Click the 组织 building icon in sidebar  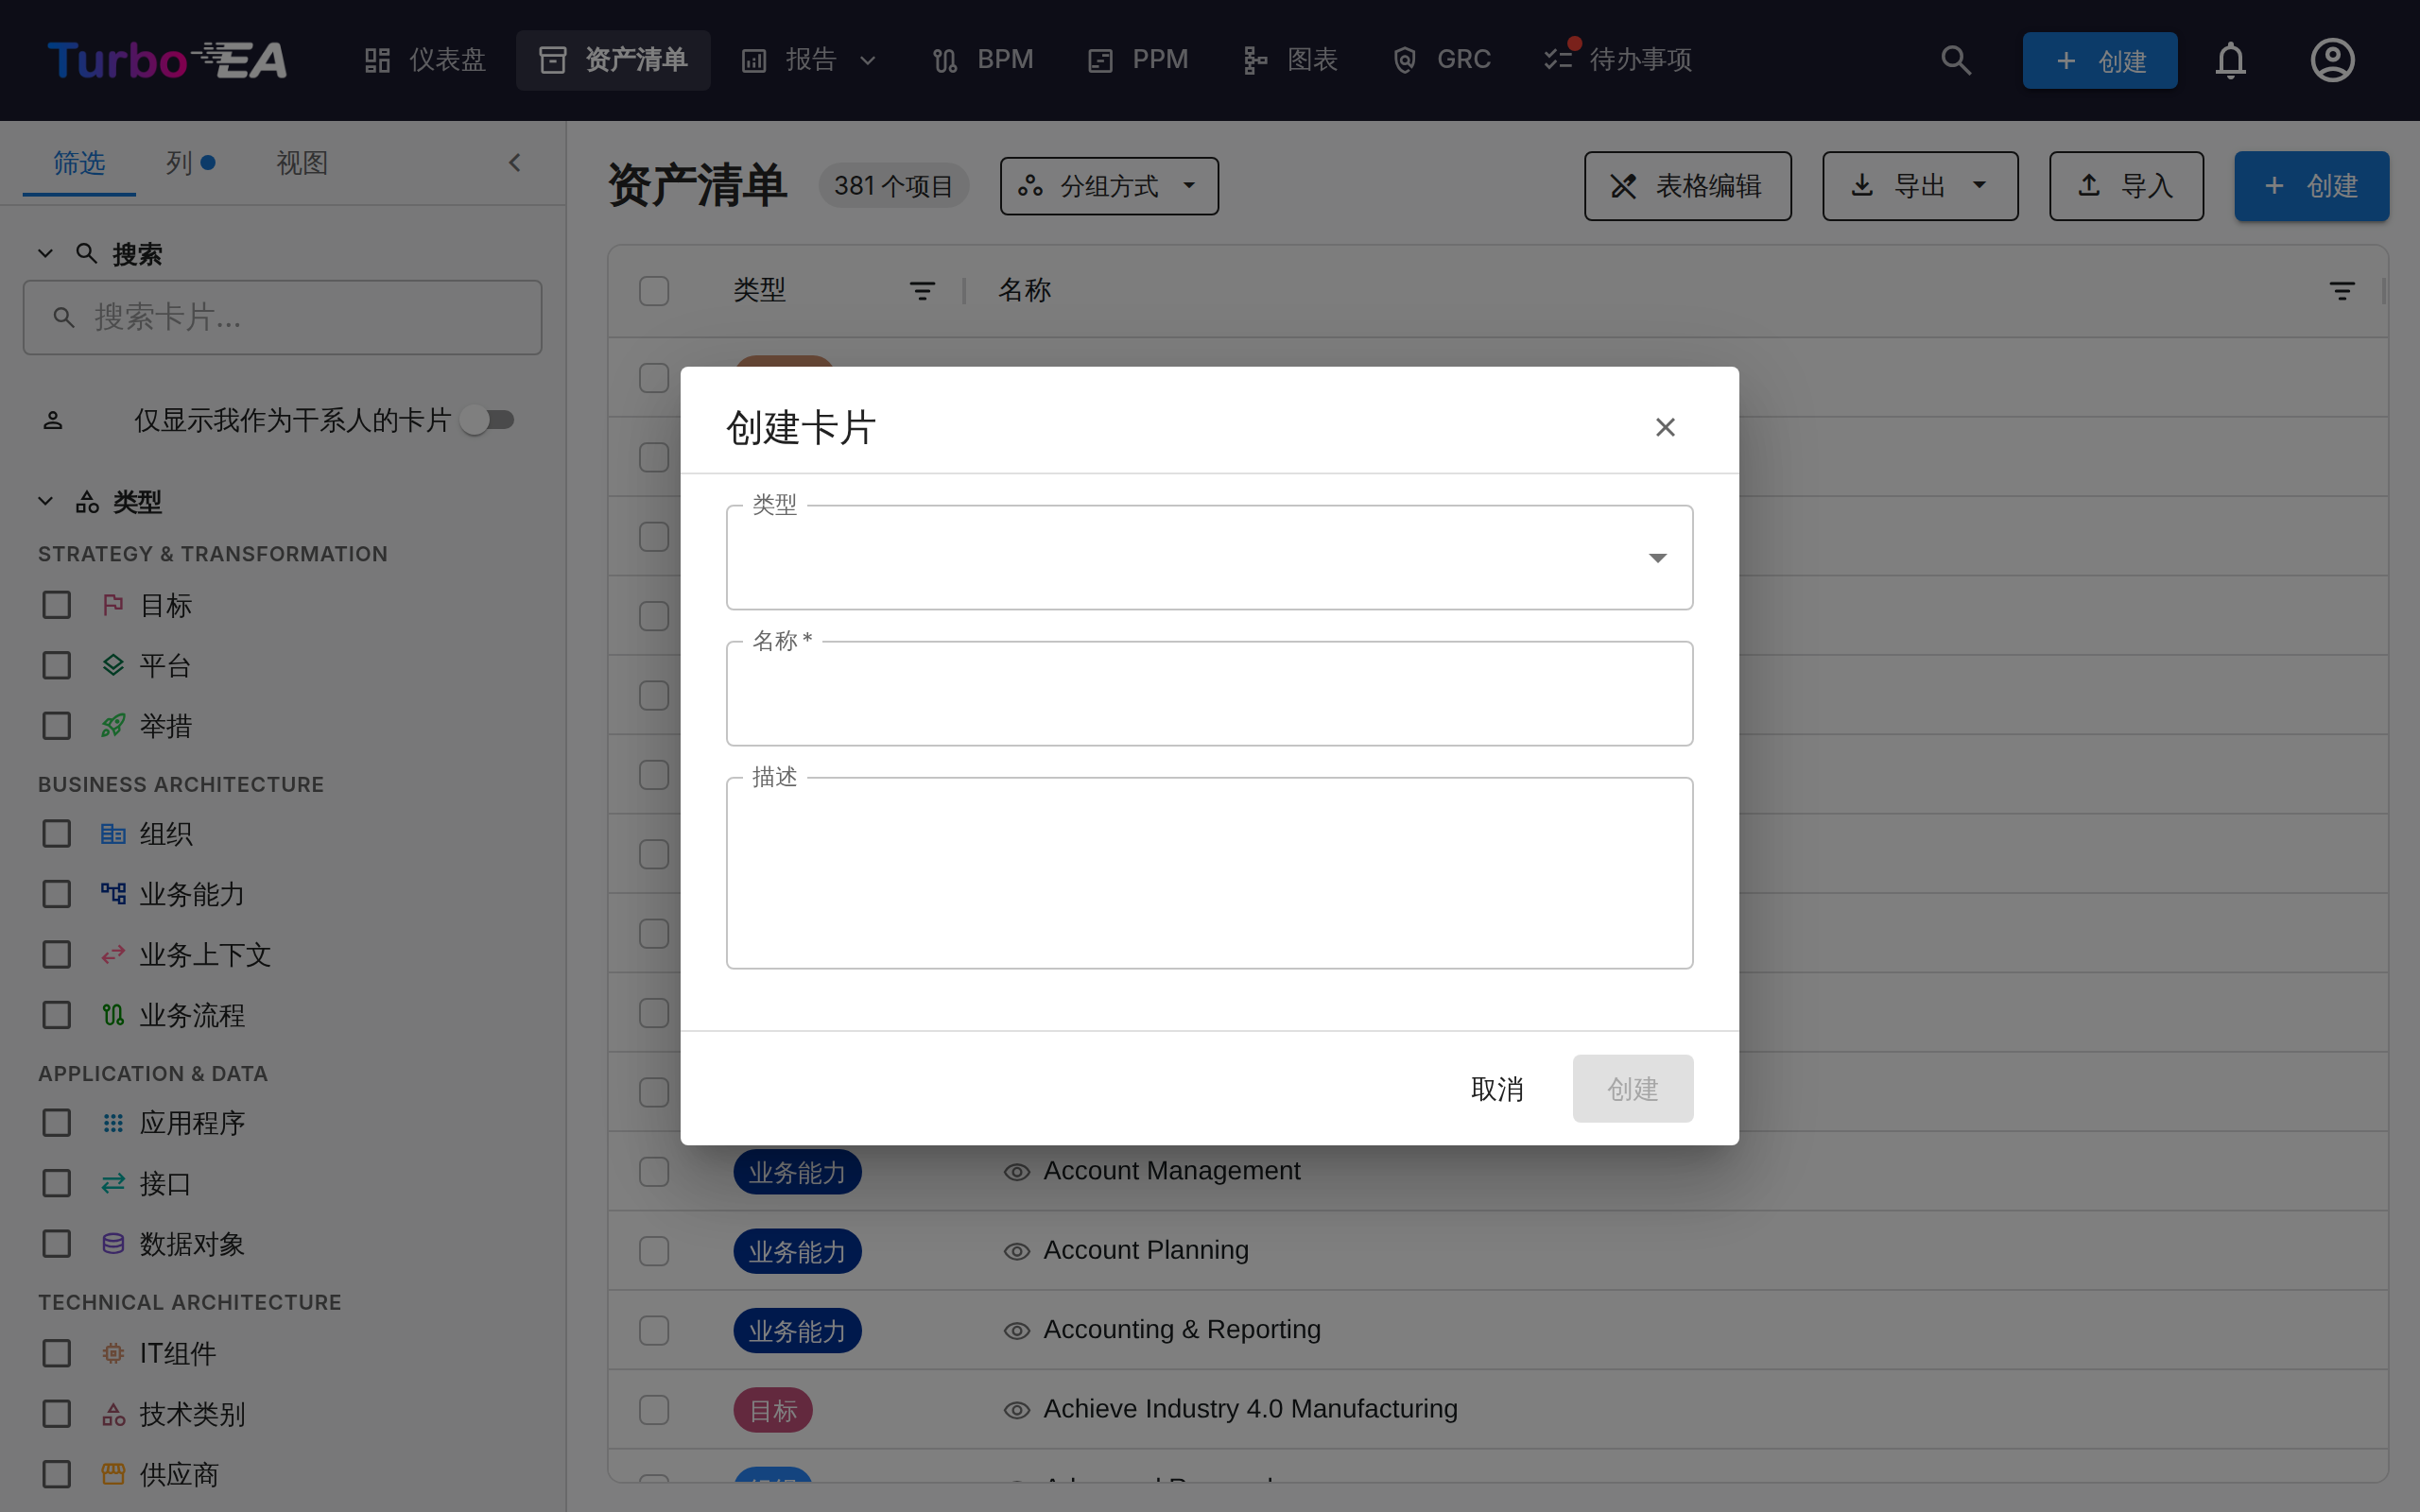click(113, 834)
